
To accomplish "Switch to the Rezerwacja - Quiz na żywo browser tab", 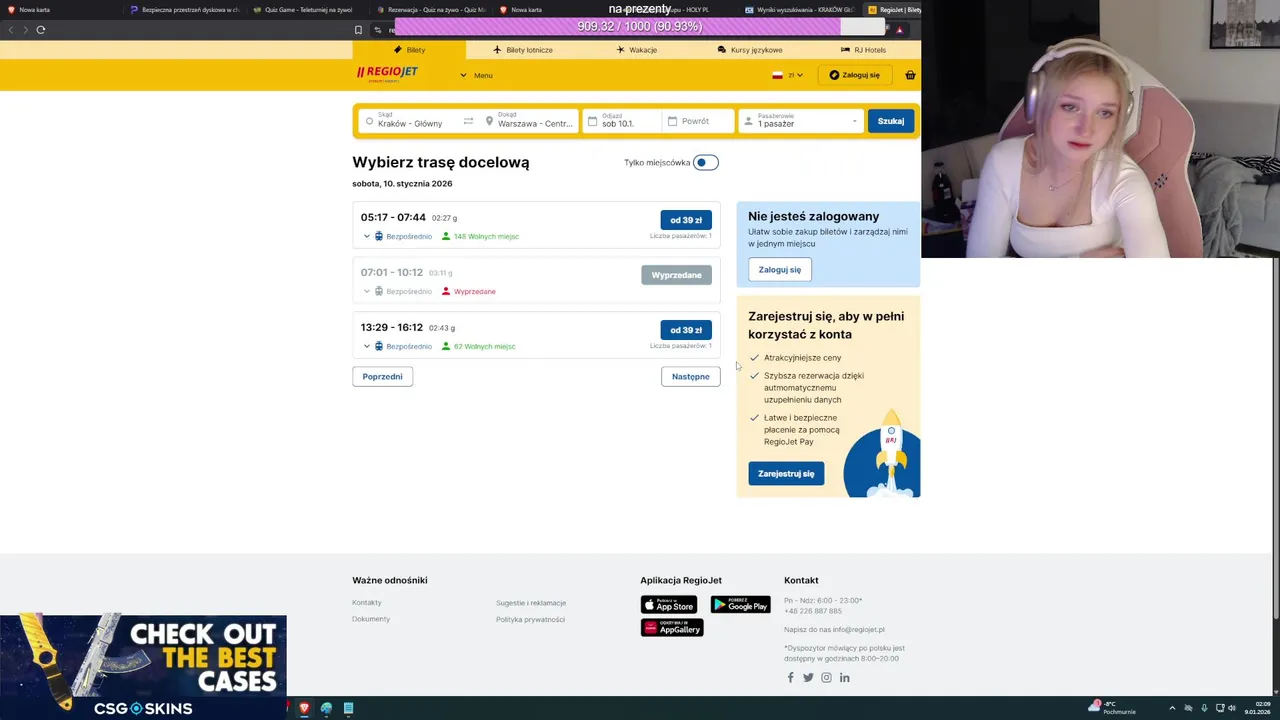I will [430, 9].
